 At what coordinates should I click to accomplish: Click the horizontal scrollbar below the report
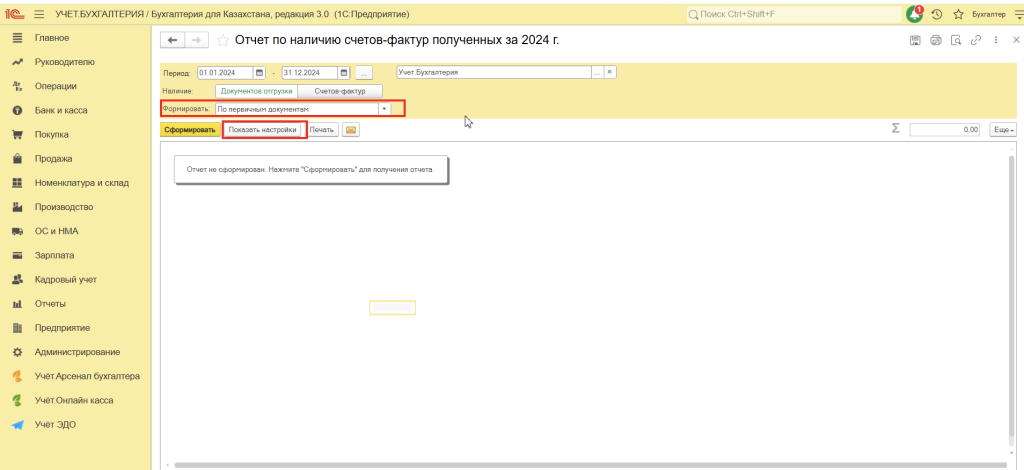[590, 465]
